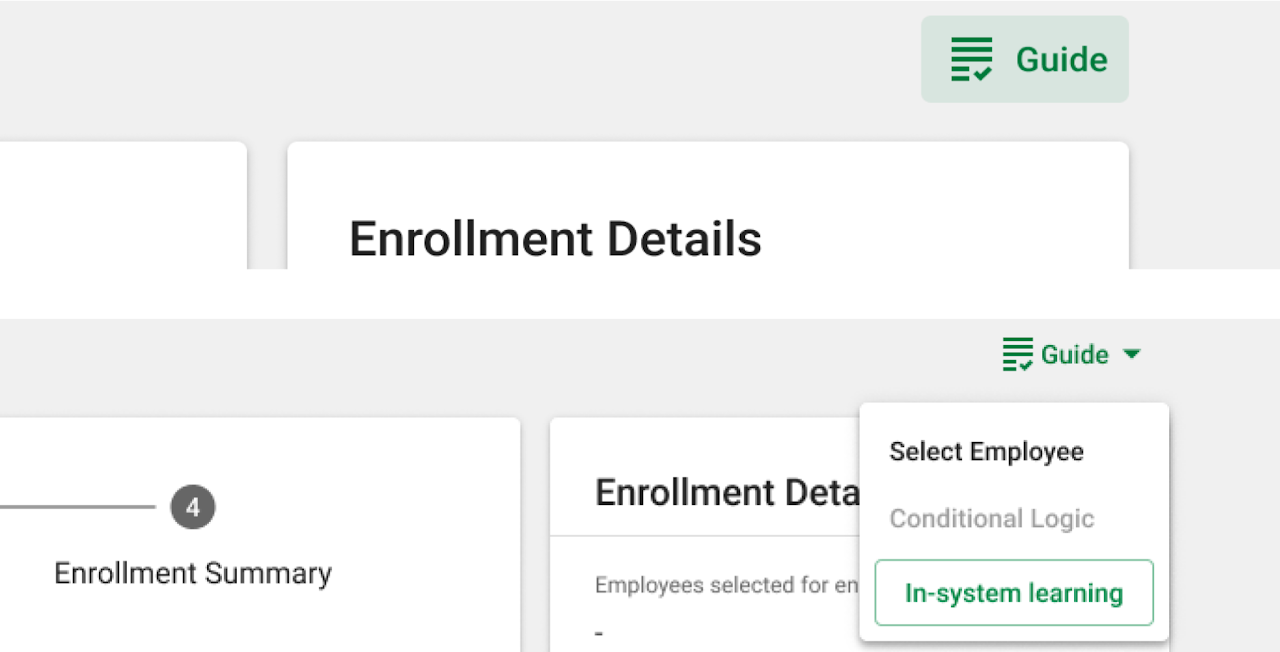Click the white band separating the two views

[640, 294]
